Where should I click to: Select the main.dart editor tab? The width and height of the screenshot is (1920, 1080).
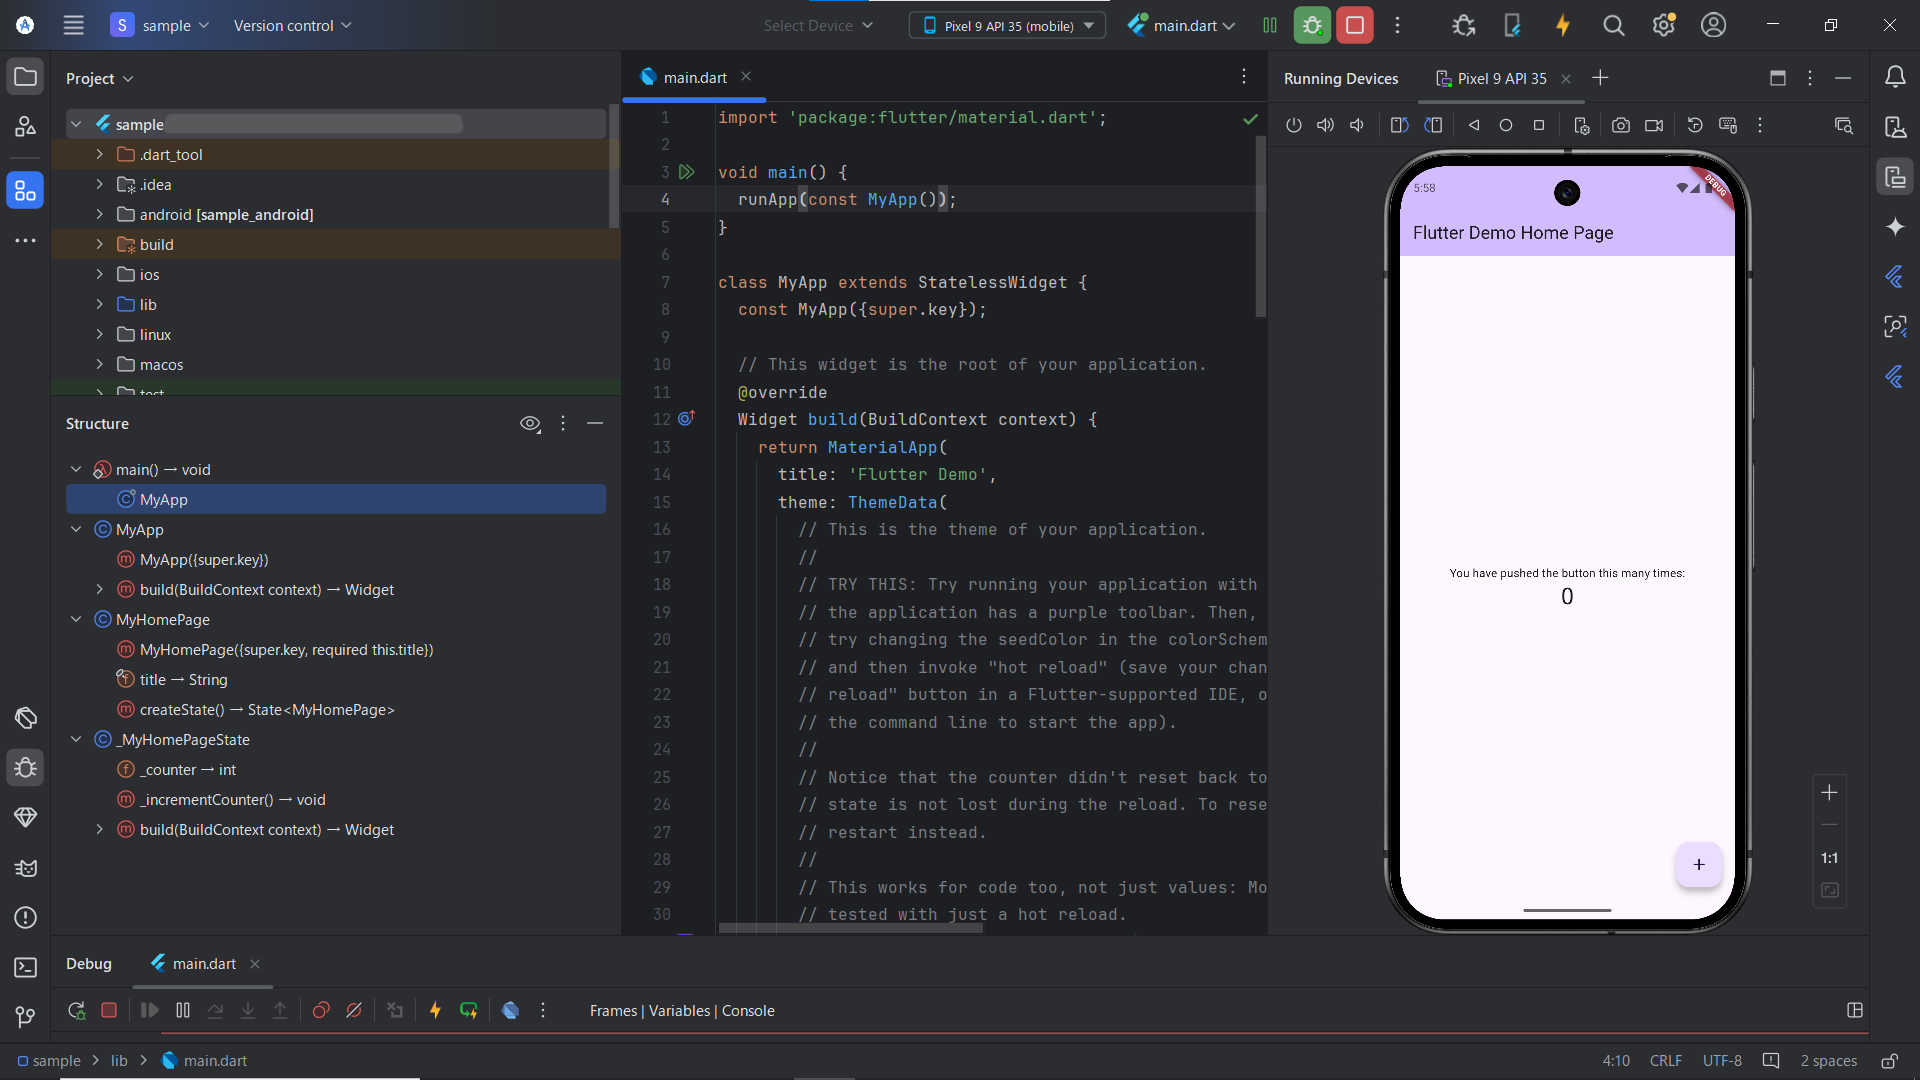(x=695, y=78)
